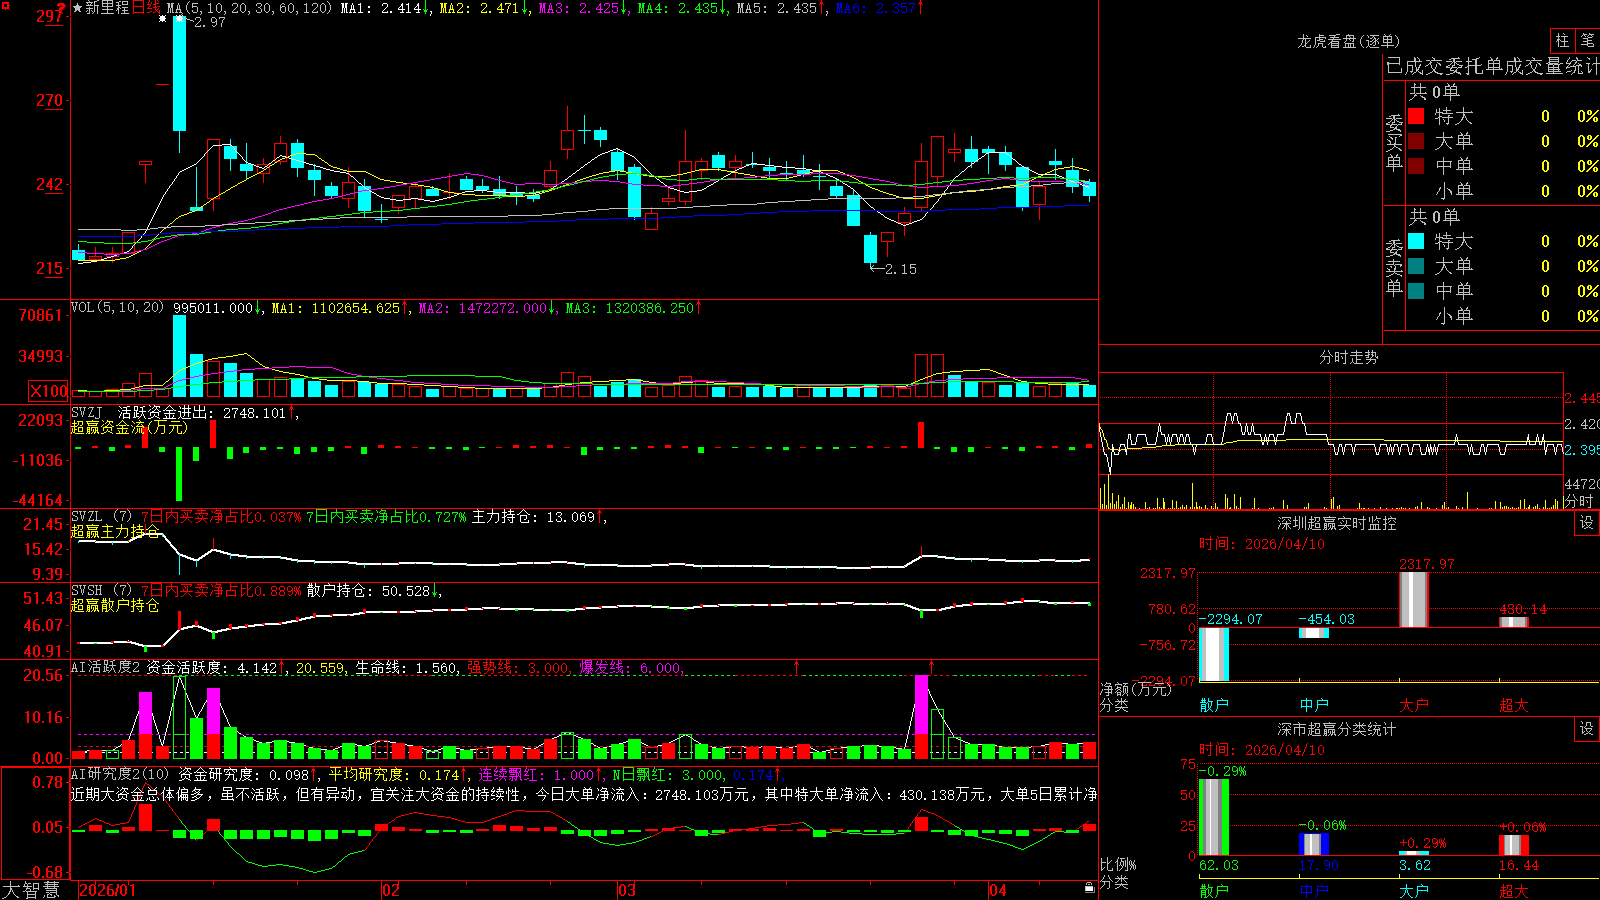Click the 散户持仓: 50.528 value
The image size is (1600, 900).
point(368,591)
